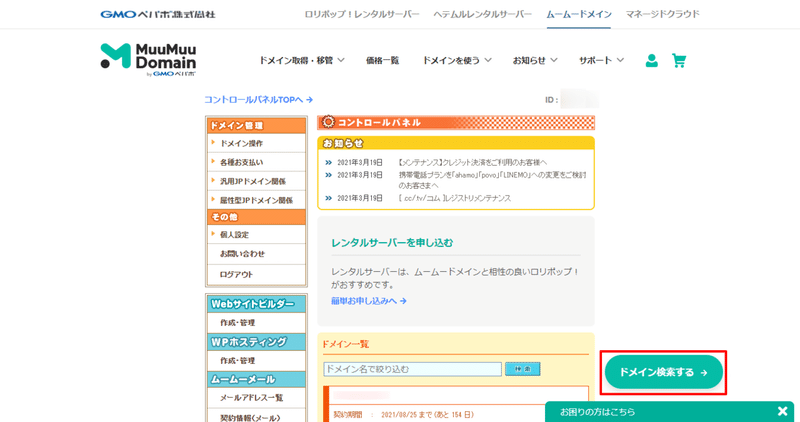Click the レンタルサーバーを申し込む heading
Image resolution: width=800 pixels, height=422 pixels.
point(392,242)
